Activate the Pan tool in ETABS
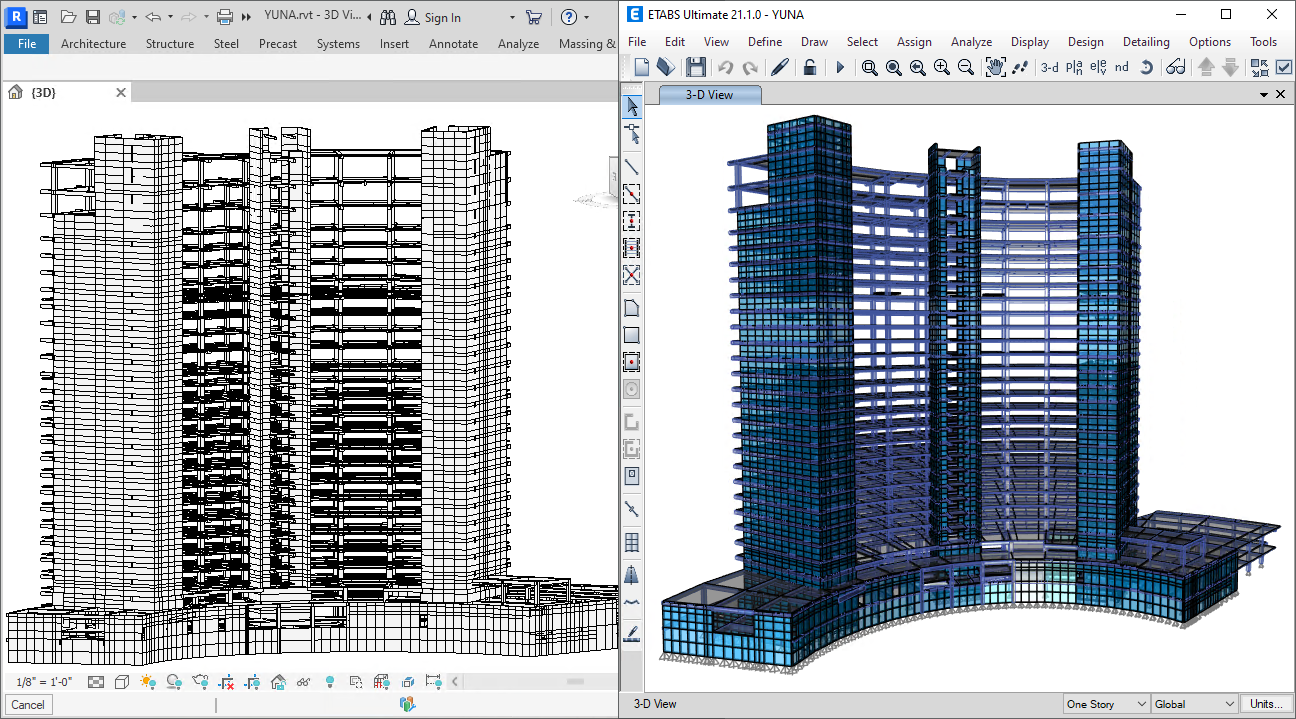Screen dimensions: 1296x719 [996, 67]
